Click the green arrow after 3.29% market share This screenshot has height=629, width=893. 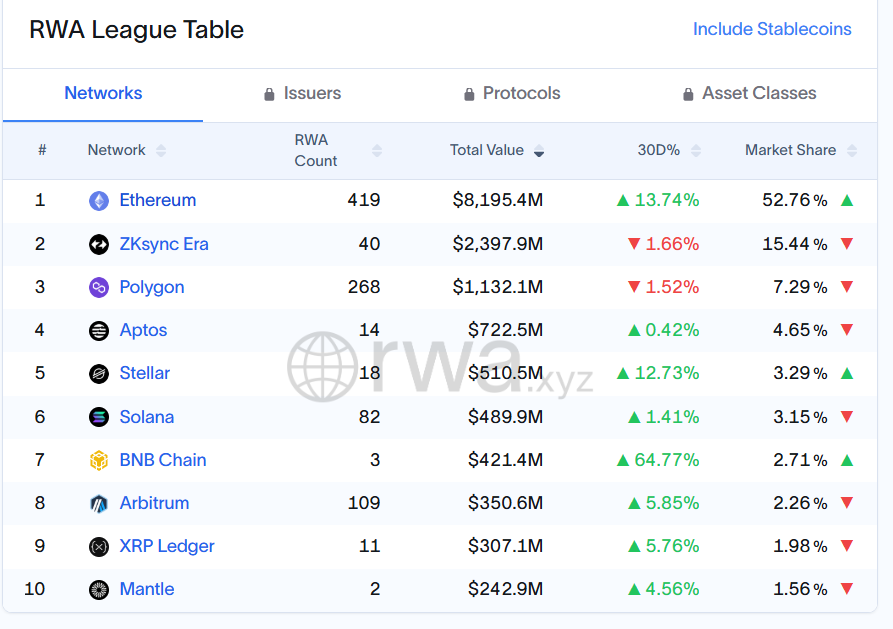point(847,373)
